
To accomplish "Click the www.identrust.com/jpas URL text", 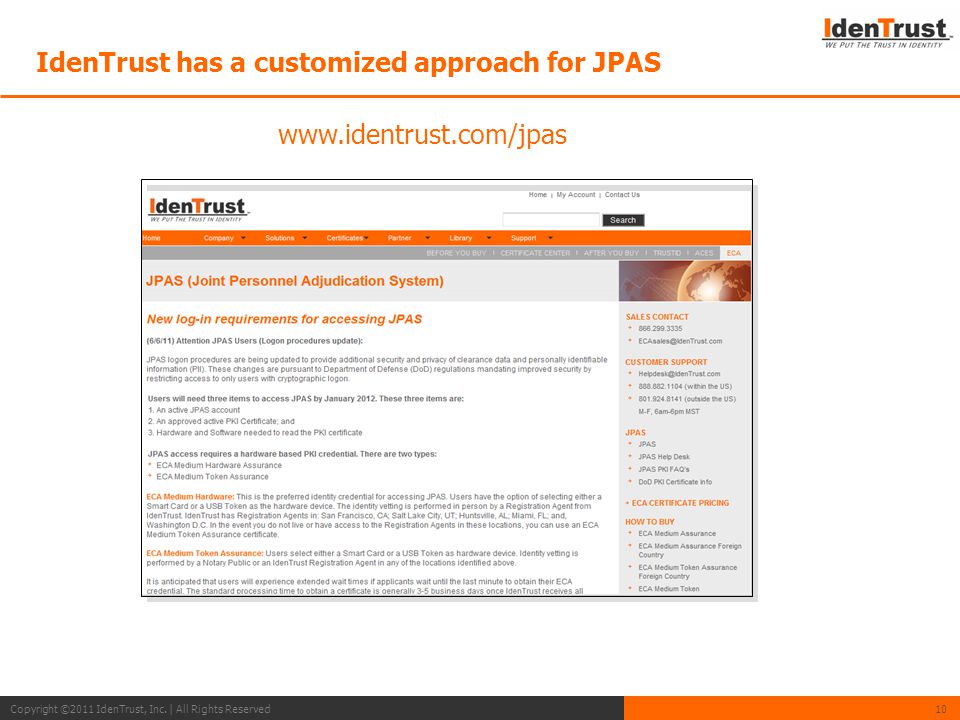I will [422, 134].
